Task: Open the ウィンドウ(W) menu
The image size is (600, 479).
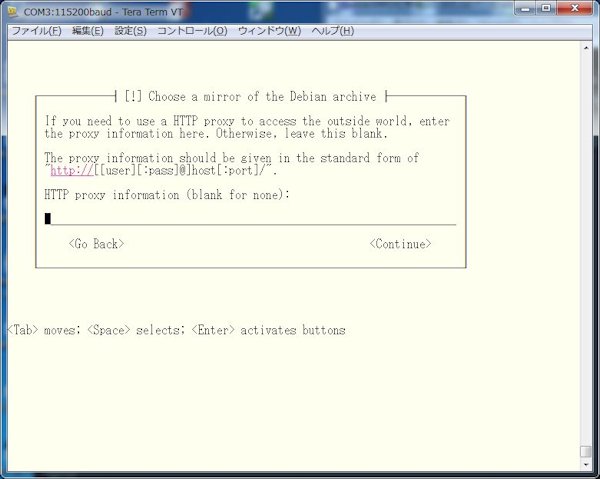Action: click(x=269, y=31)
